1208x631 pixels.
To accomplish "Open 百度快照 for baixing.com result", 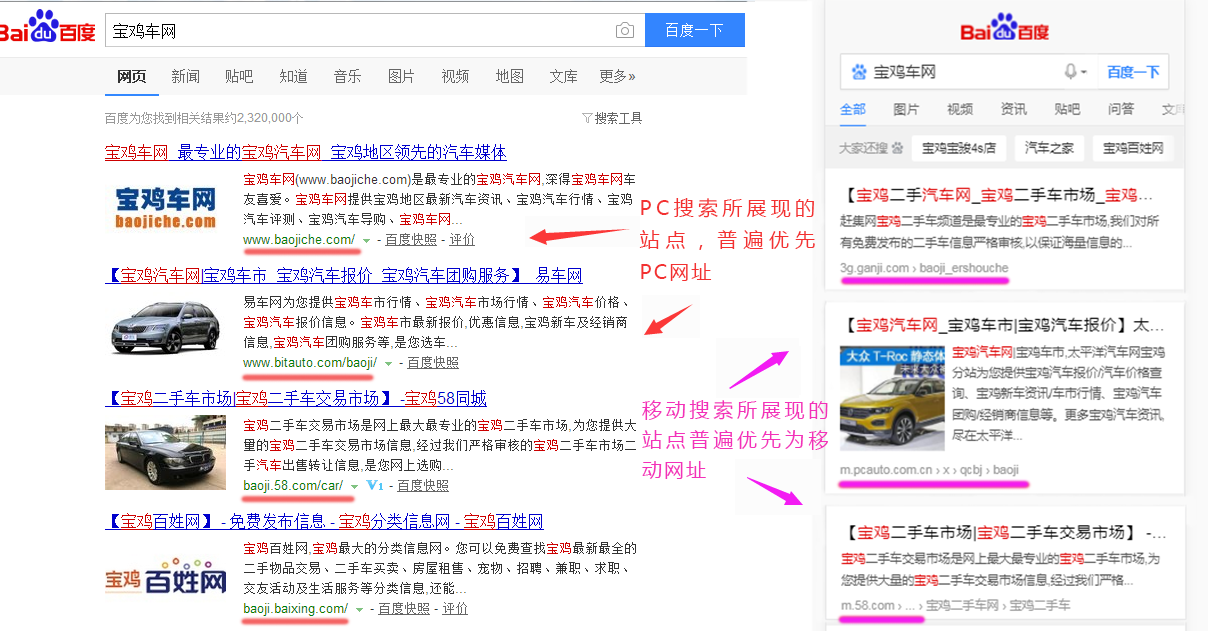I will tap(404, 609).
